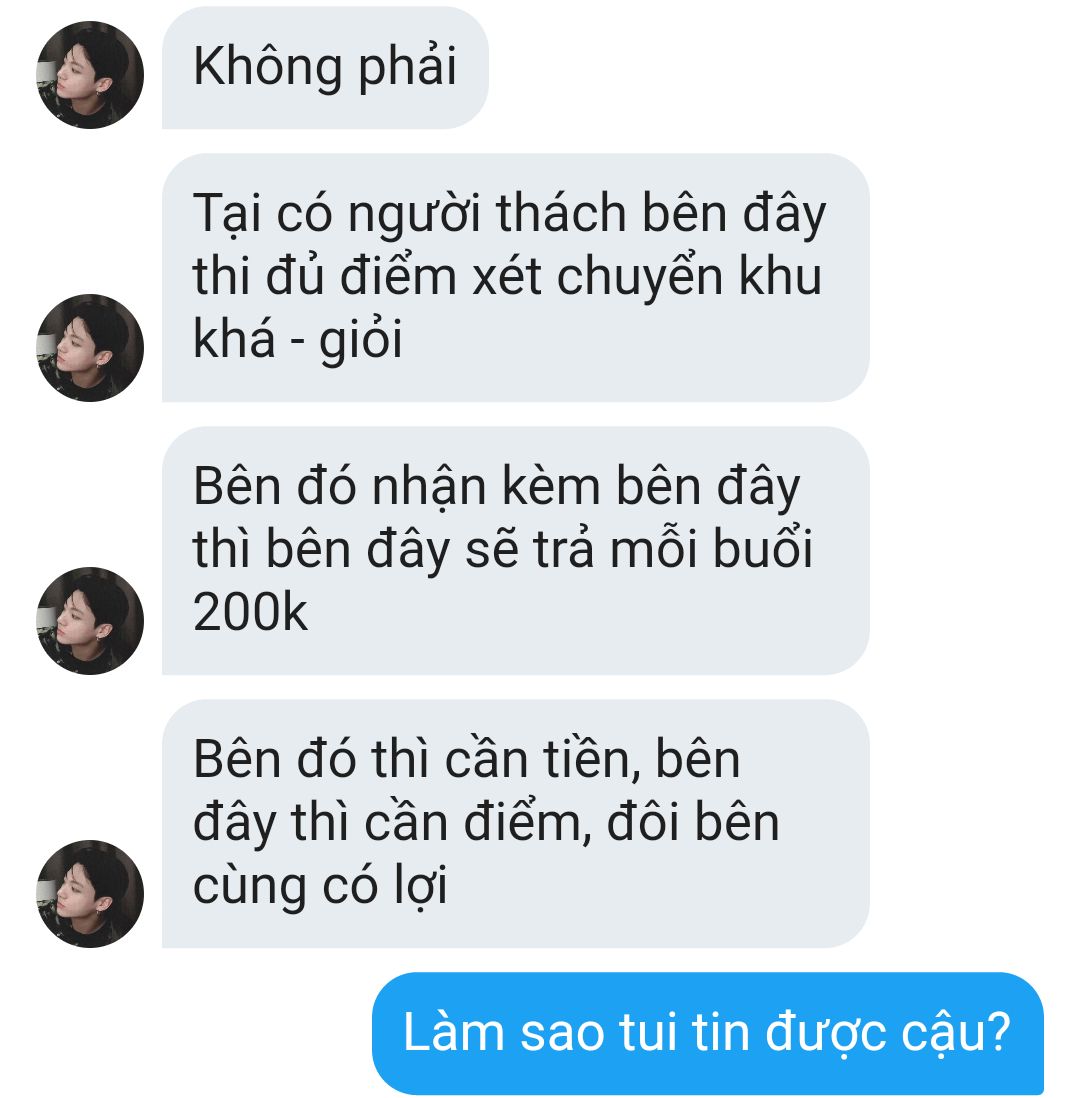Click 'thì bên đây sẽ trả mỗi buổi' line

502,550
